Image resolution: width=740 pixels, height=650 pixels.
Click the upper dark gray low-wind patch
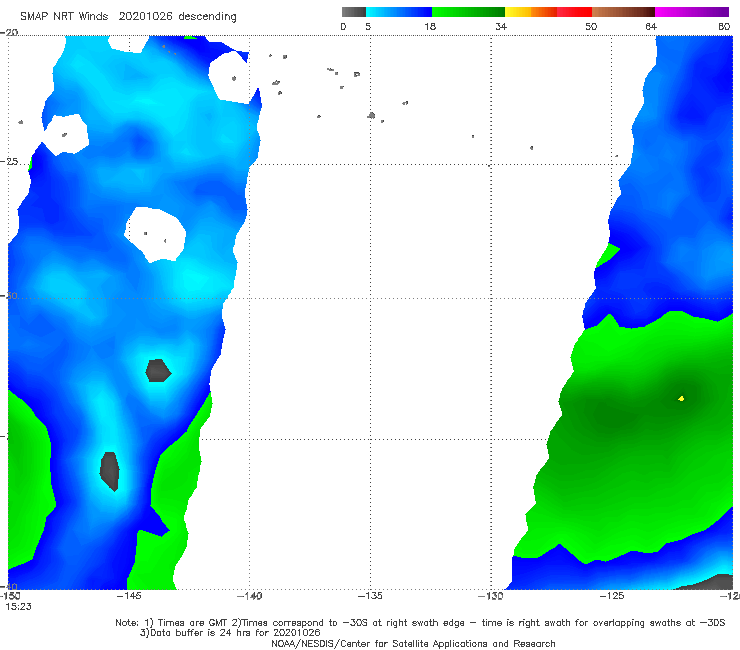[158, 371]
